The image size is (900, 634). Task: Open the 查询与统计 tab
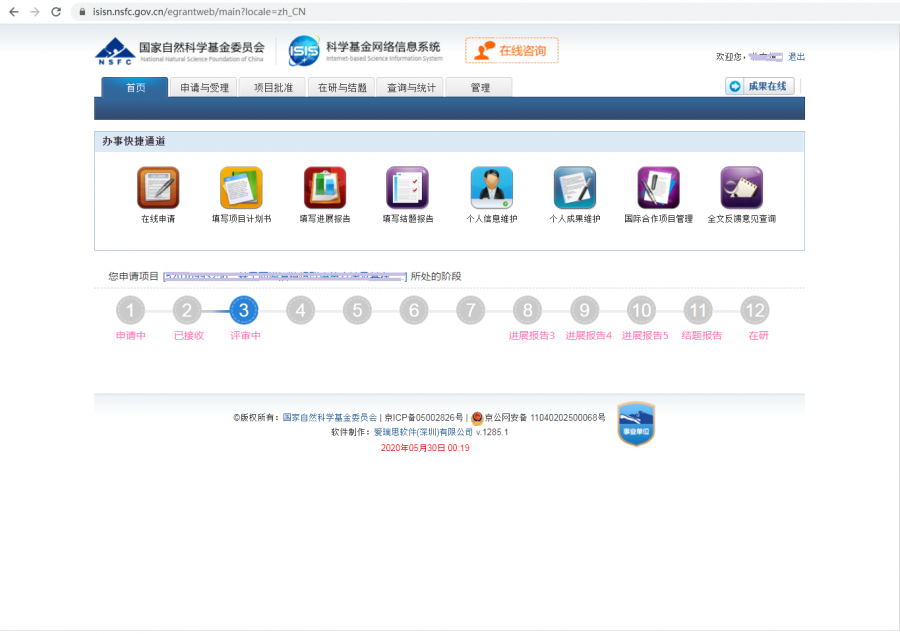[x=411, y=88]
